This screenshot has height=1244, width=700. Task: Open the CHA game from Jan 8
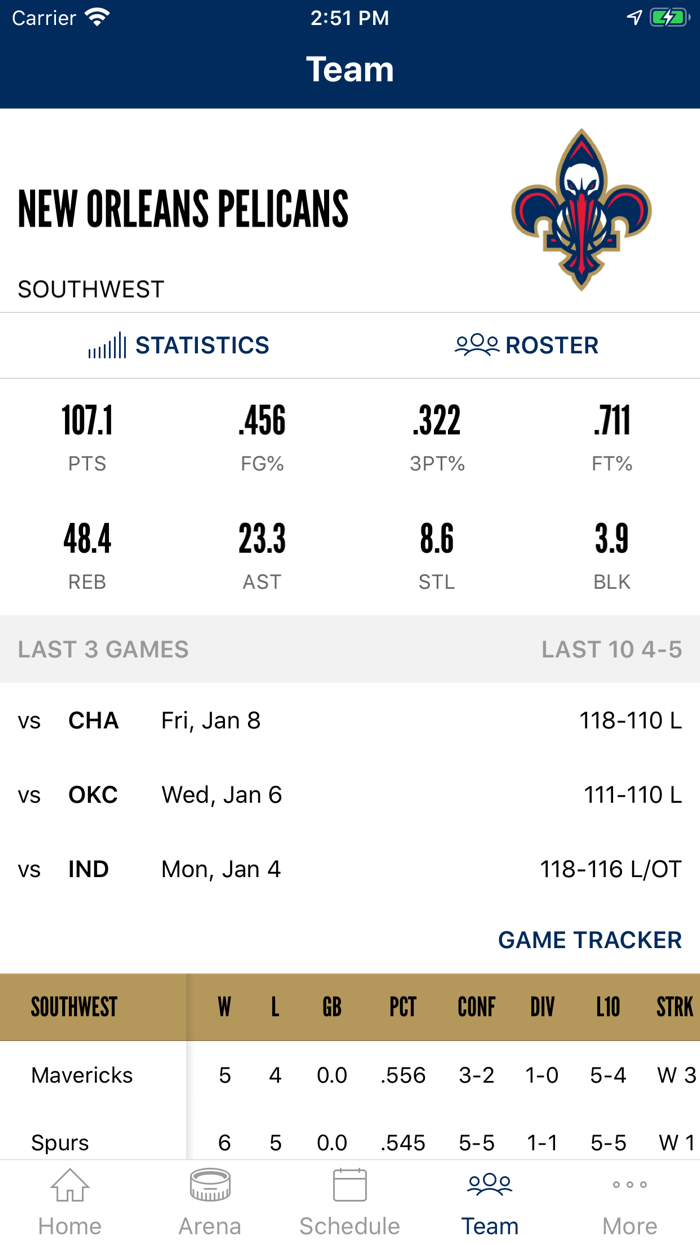[350, 720]
